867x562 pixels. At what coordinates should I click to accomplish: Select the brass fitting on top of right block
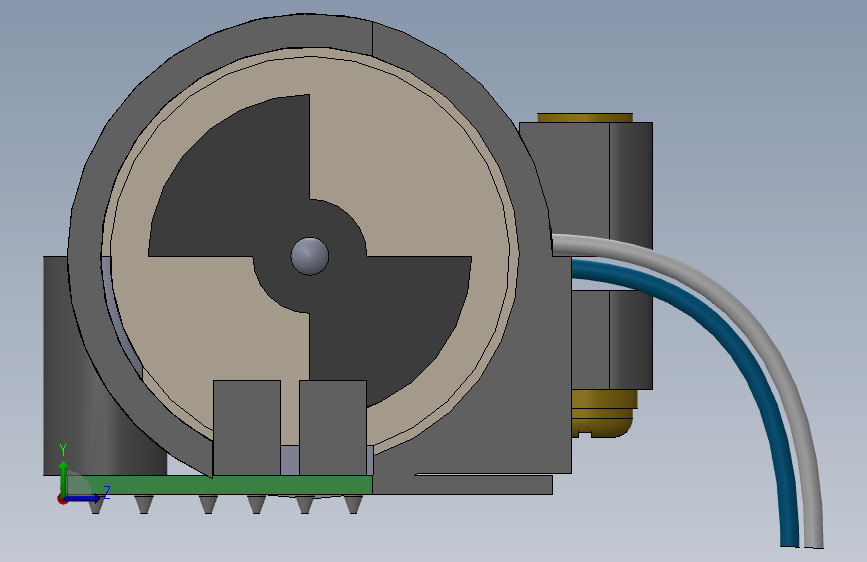585,118
